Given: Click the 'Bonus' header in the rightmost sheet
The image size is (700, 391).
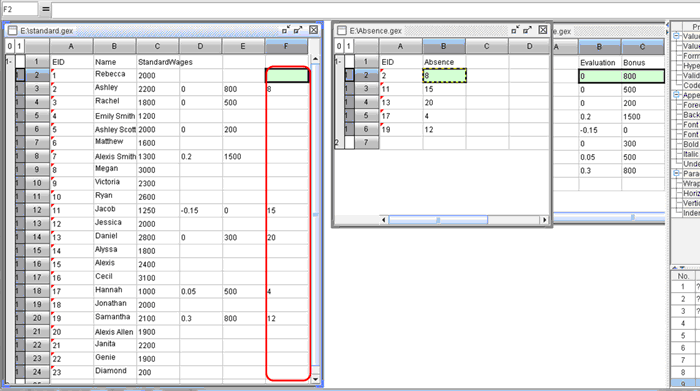Looking at the screenshot, I should pyautogui.click(x=643, y=62).
